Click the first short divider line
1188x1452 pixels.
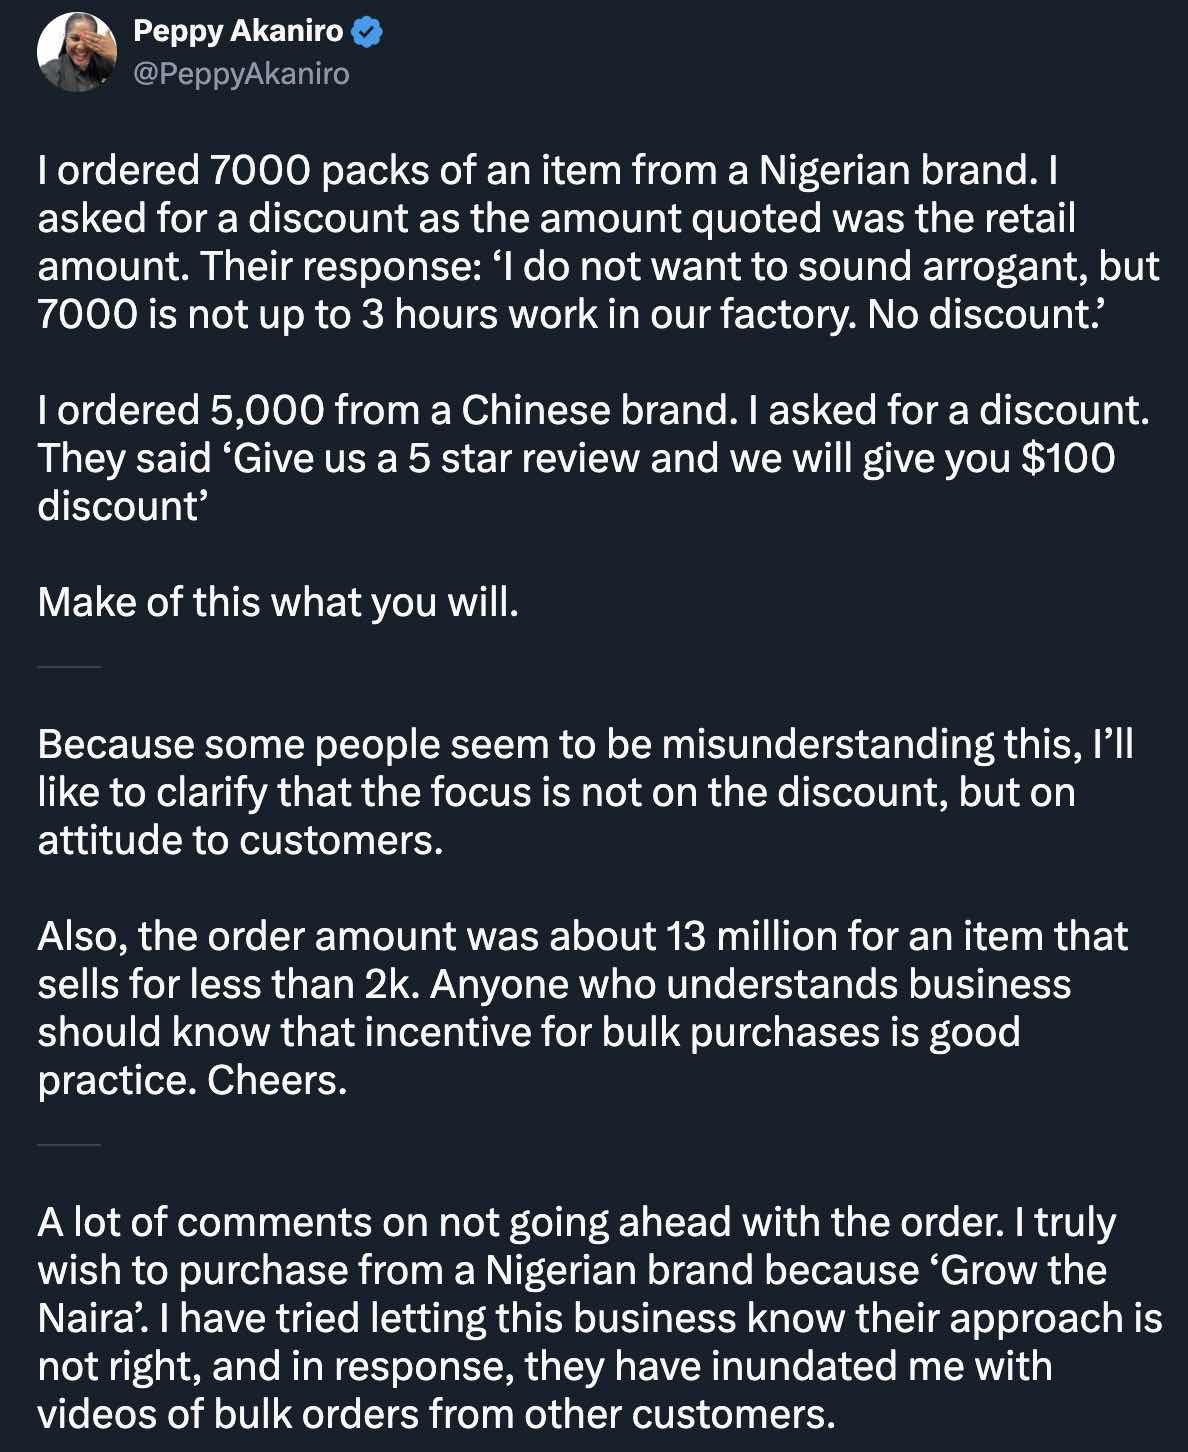[x=69, y=666]
